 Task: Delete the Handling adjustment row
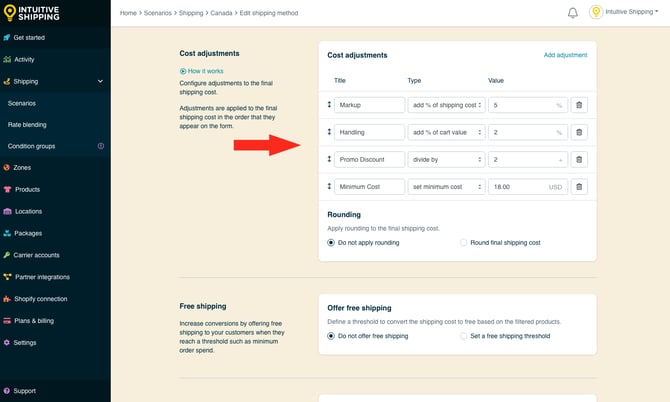coord(579,132)
